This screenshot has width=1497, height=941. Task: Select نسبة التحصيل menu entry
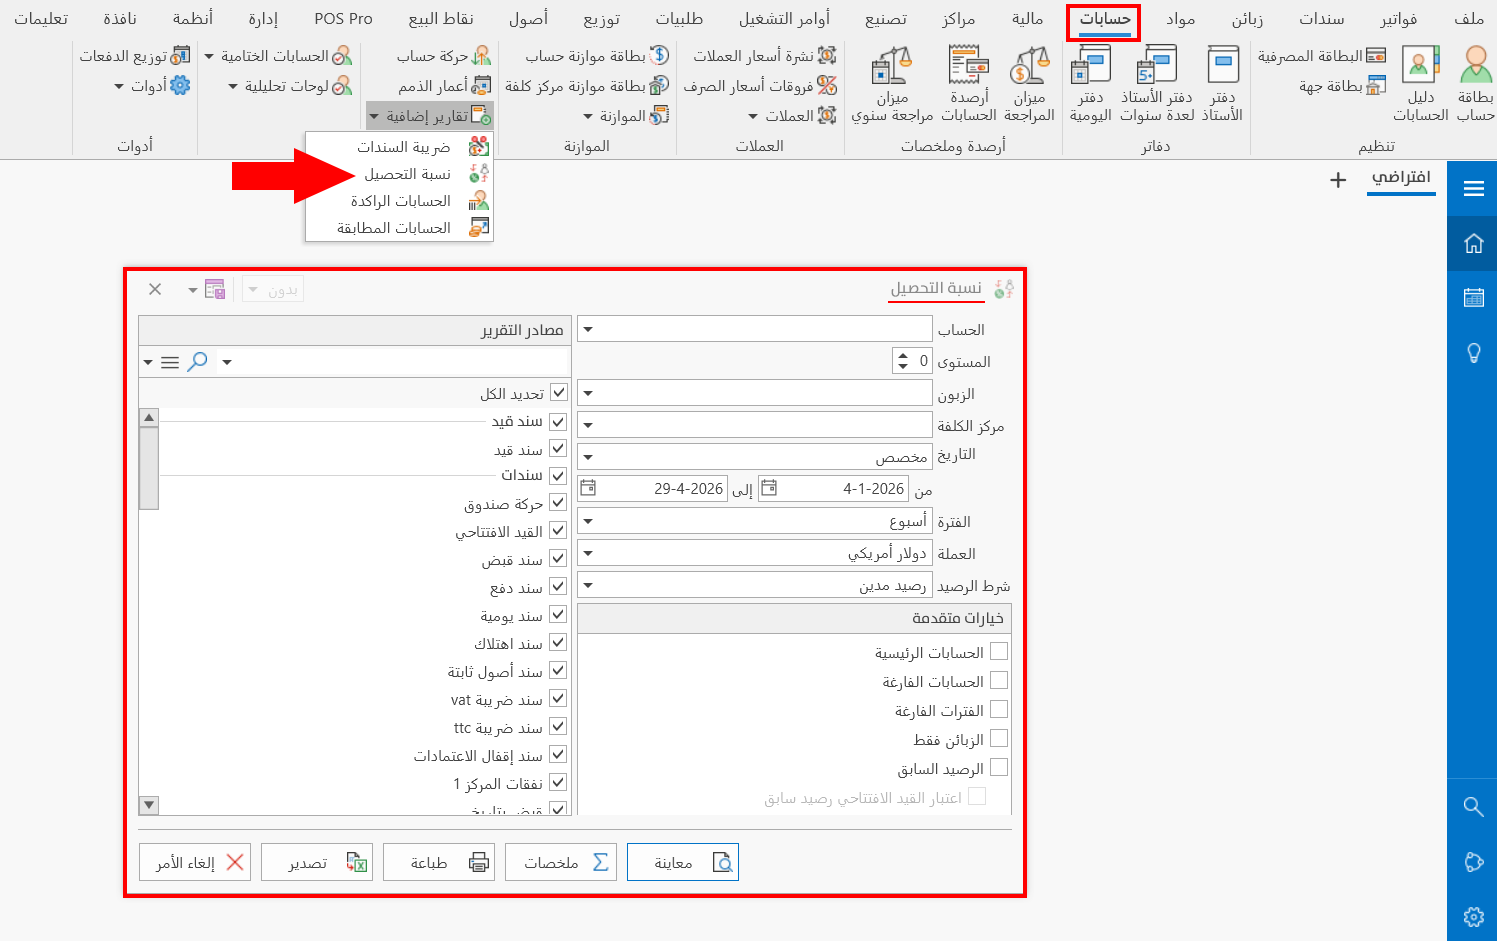[400, 174]
